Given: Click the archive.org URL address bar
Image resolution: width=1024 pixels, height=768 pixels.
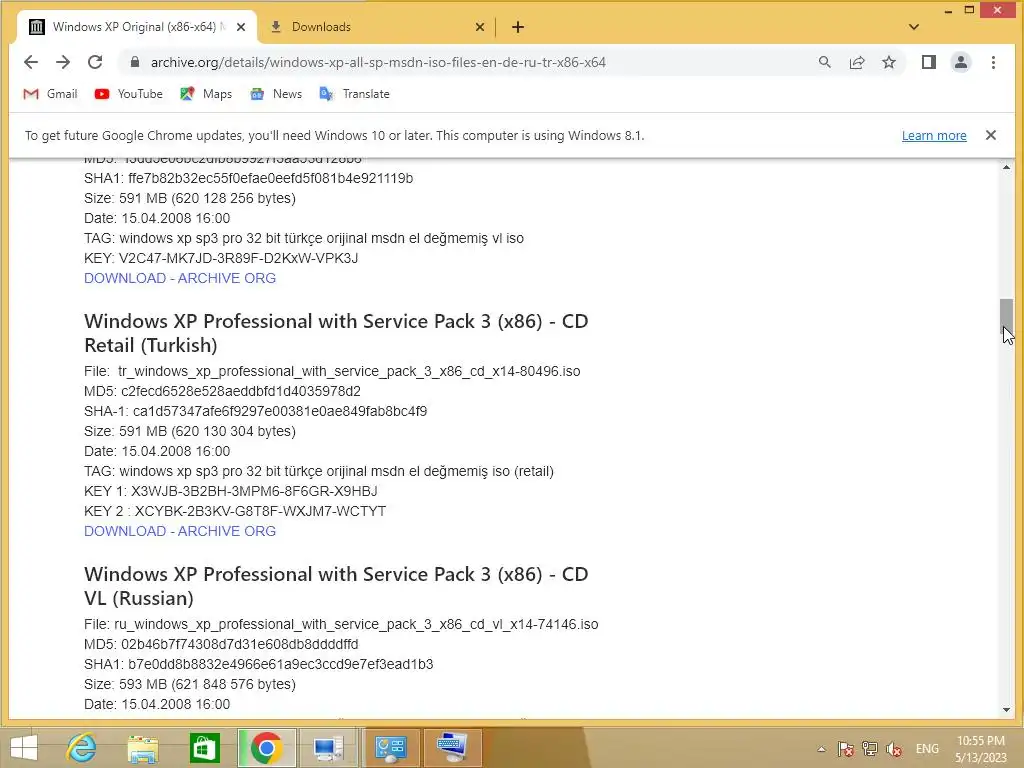Looking at the screenshot, I should click(x=378, y=62).
